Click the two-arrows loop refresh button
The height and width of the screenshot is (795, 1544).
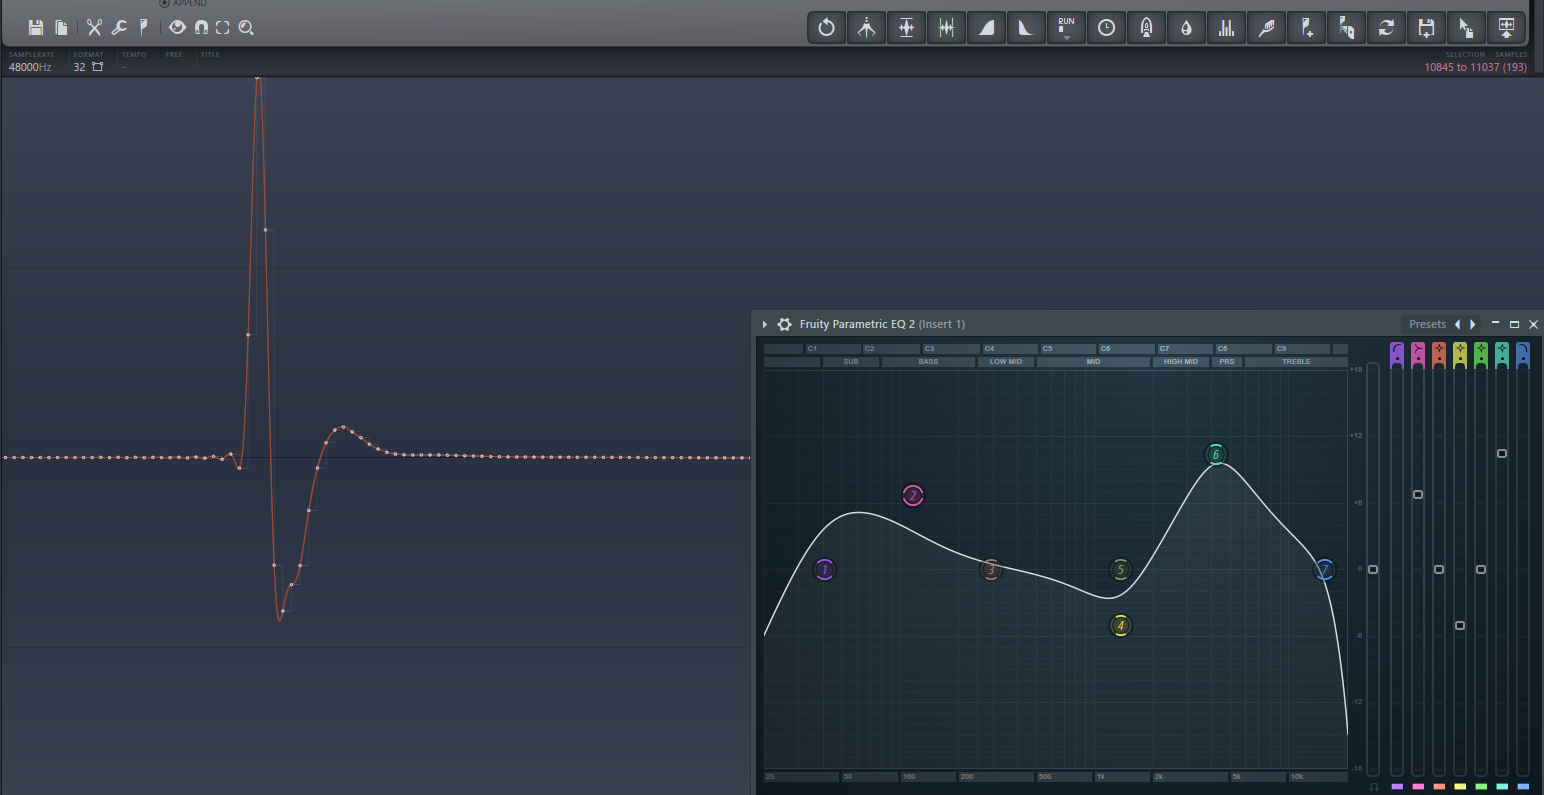tap(1386, 28)
